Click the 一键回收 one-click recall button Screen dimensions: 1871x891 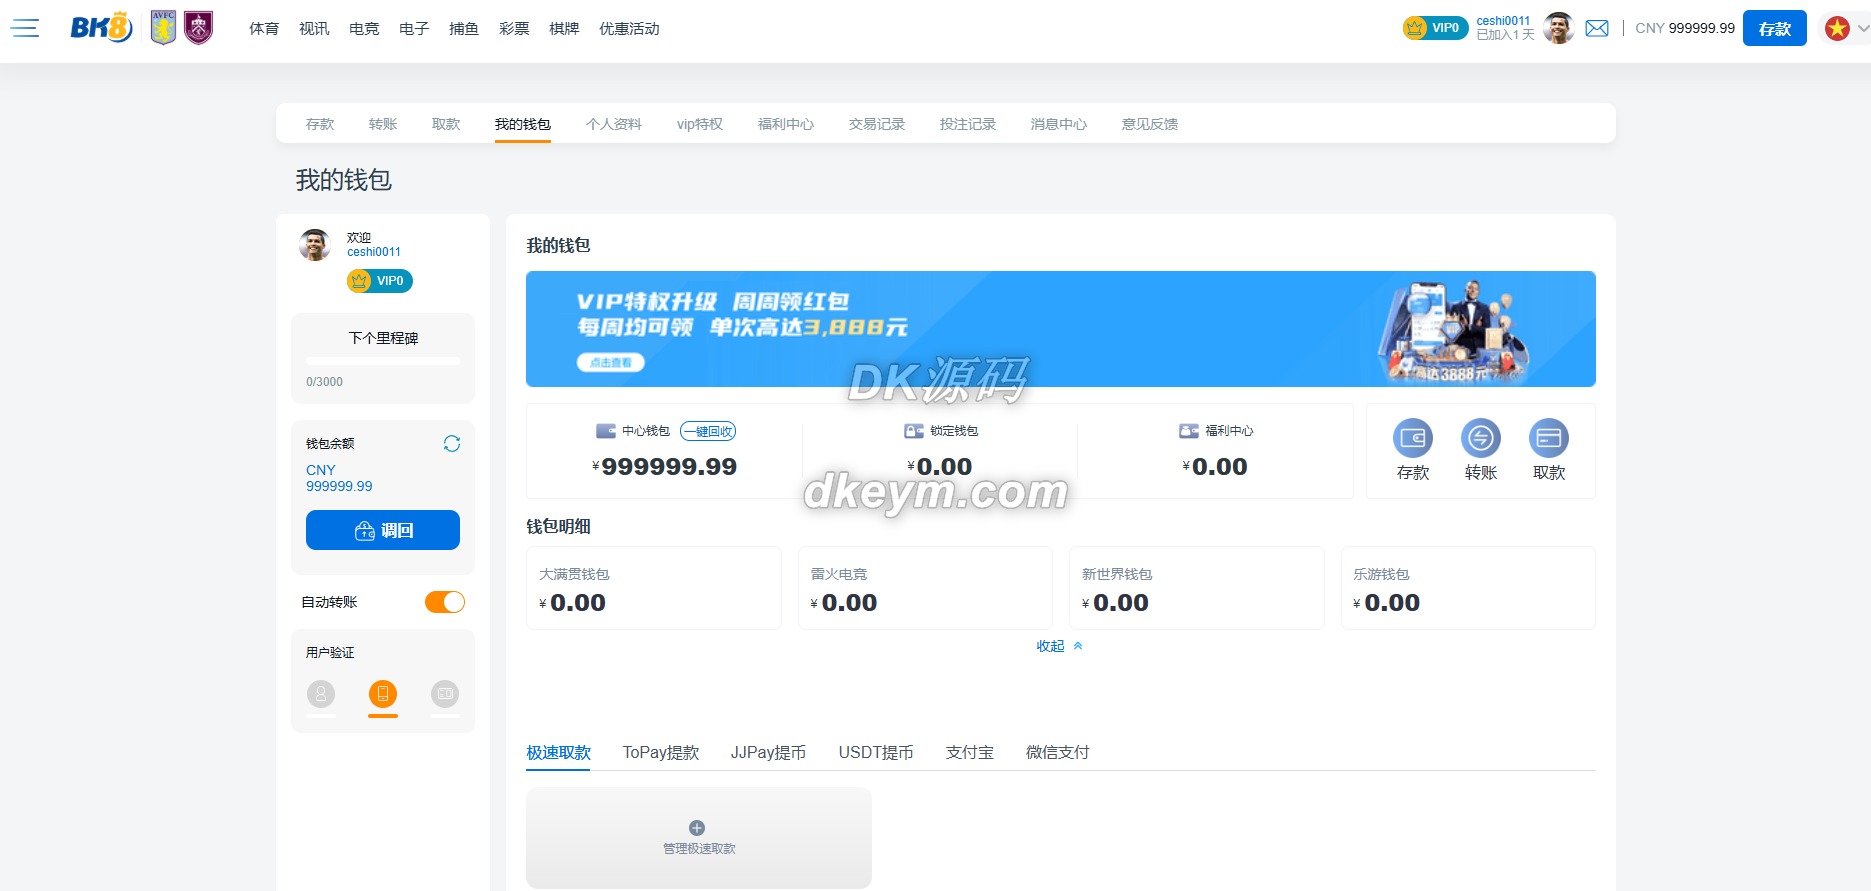pyautogui.click(x=708, y=431)
